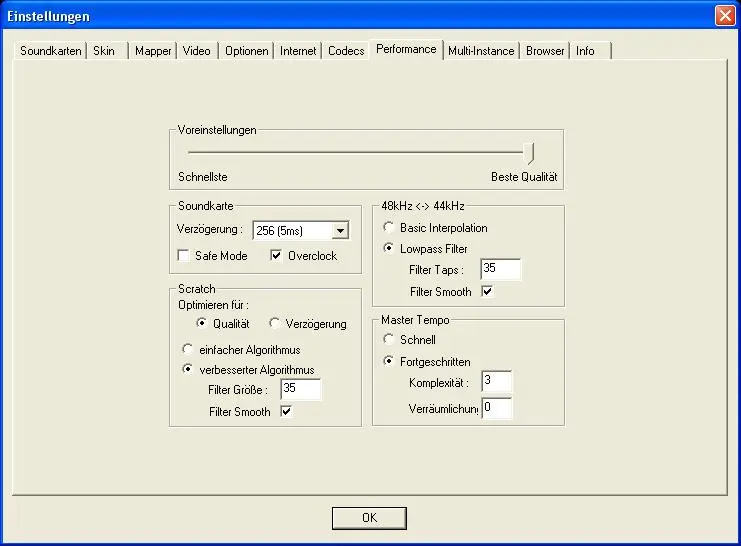This screenshot has width=741, height=546.
Task: Switch to the Soundkarten tab
Action: click(x=50, y=51)
